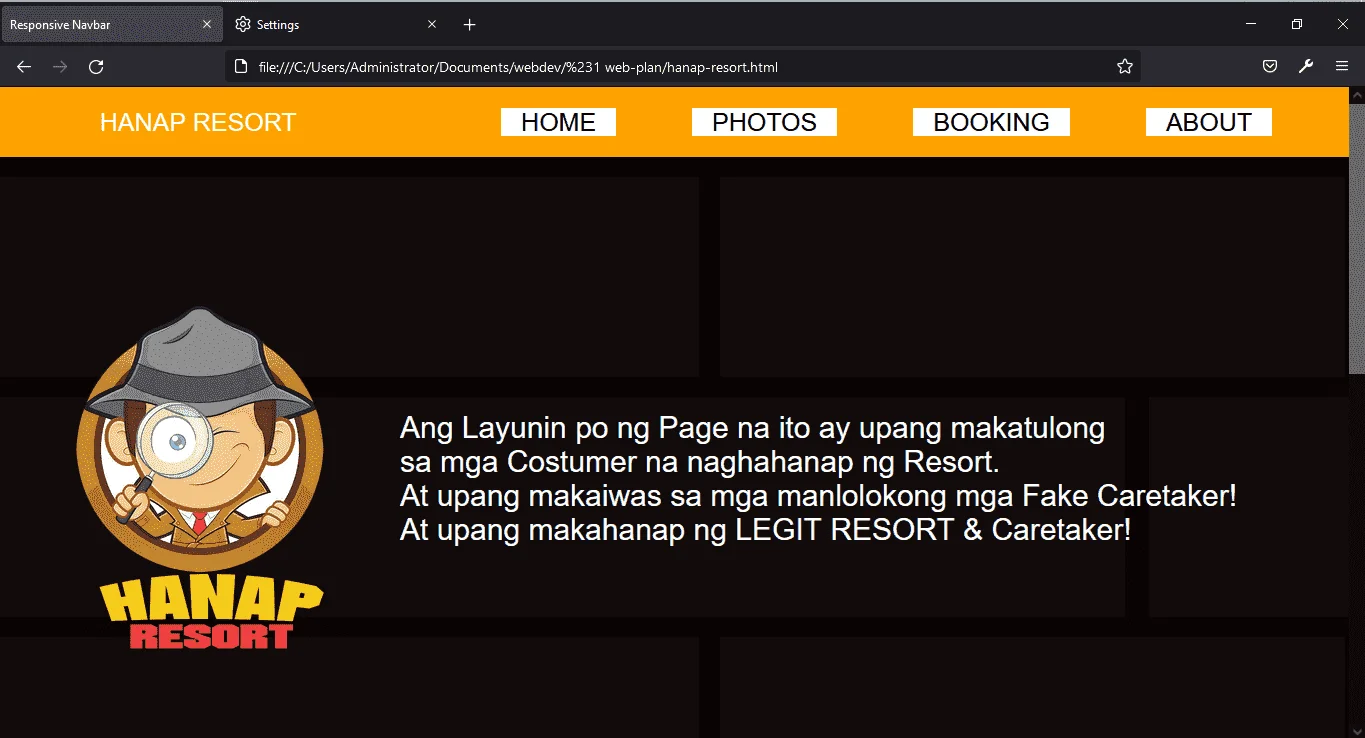
Task: Go to the BOOKING nav link
Action: point(991,122)
